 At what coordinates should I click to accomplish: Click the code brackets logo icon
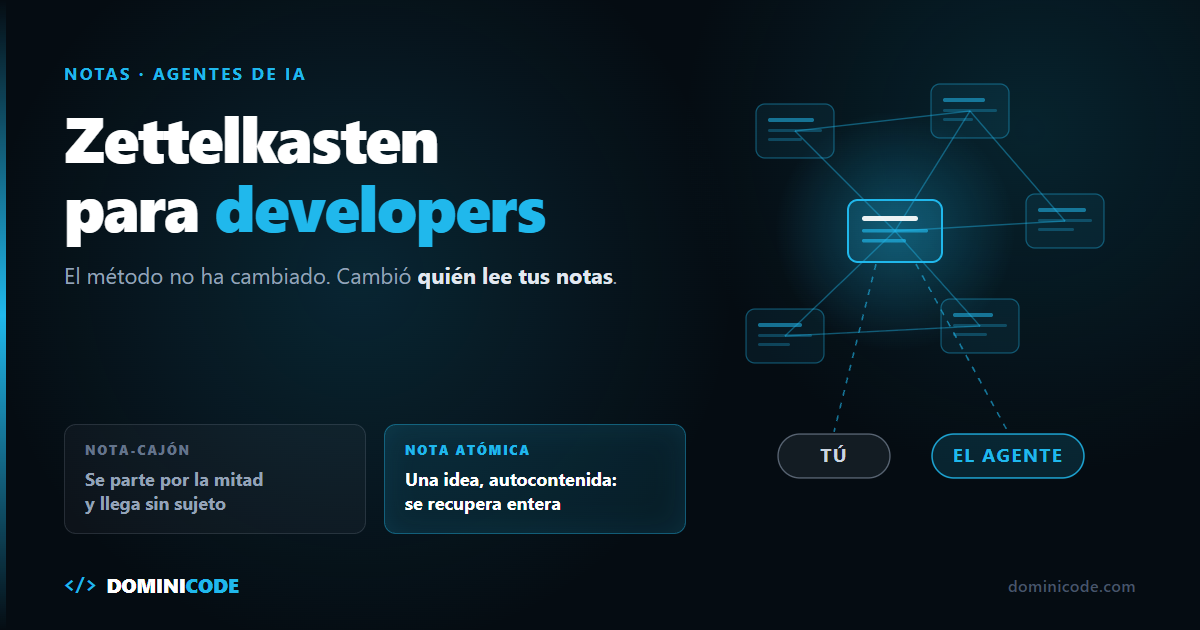point(80,586)
